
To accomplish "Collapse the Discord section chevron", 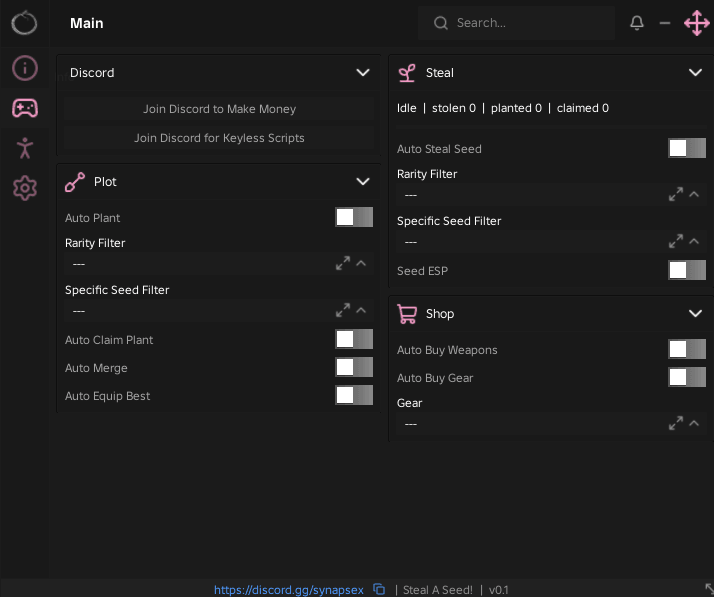I will coord(363,72).
